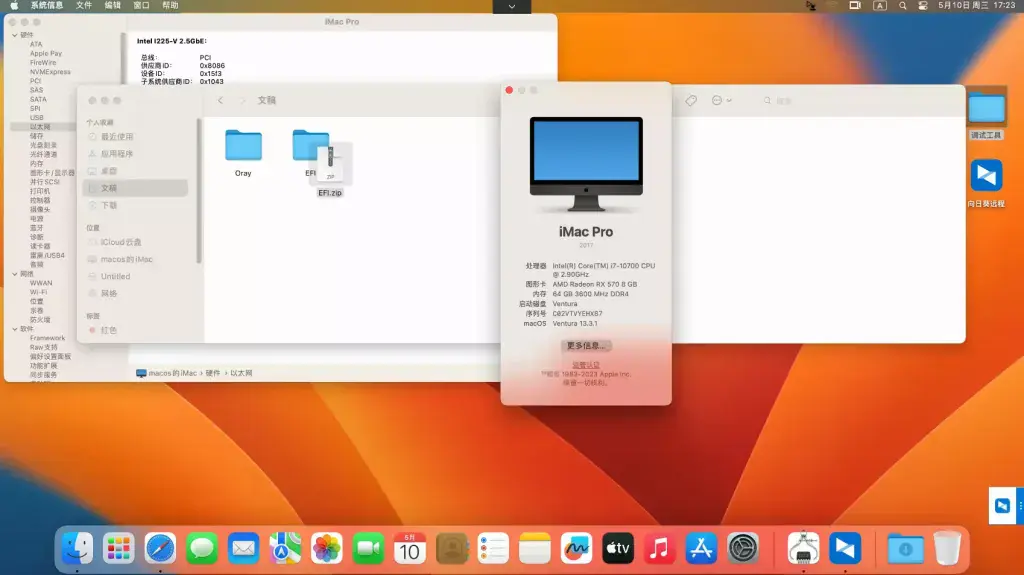This screenshot has width=1024, height=575.
Task: Open Sunlogin remote app in Dock
Action: 845,548
